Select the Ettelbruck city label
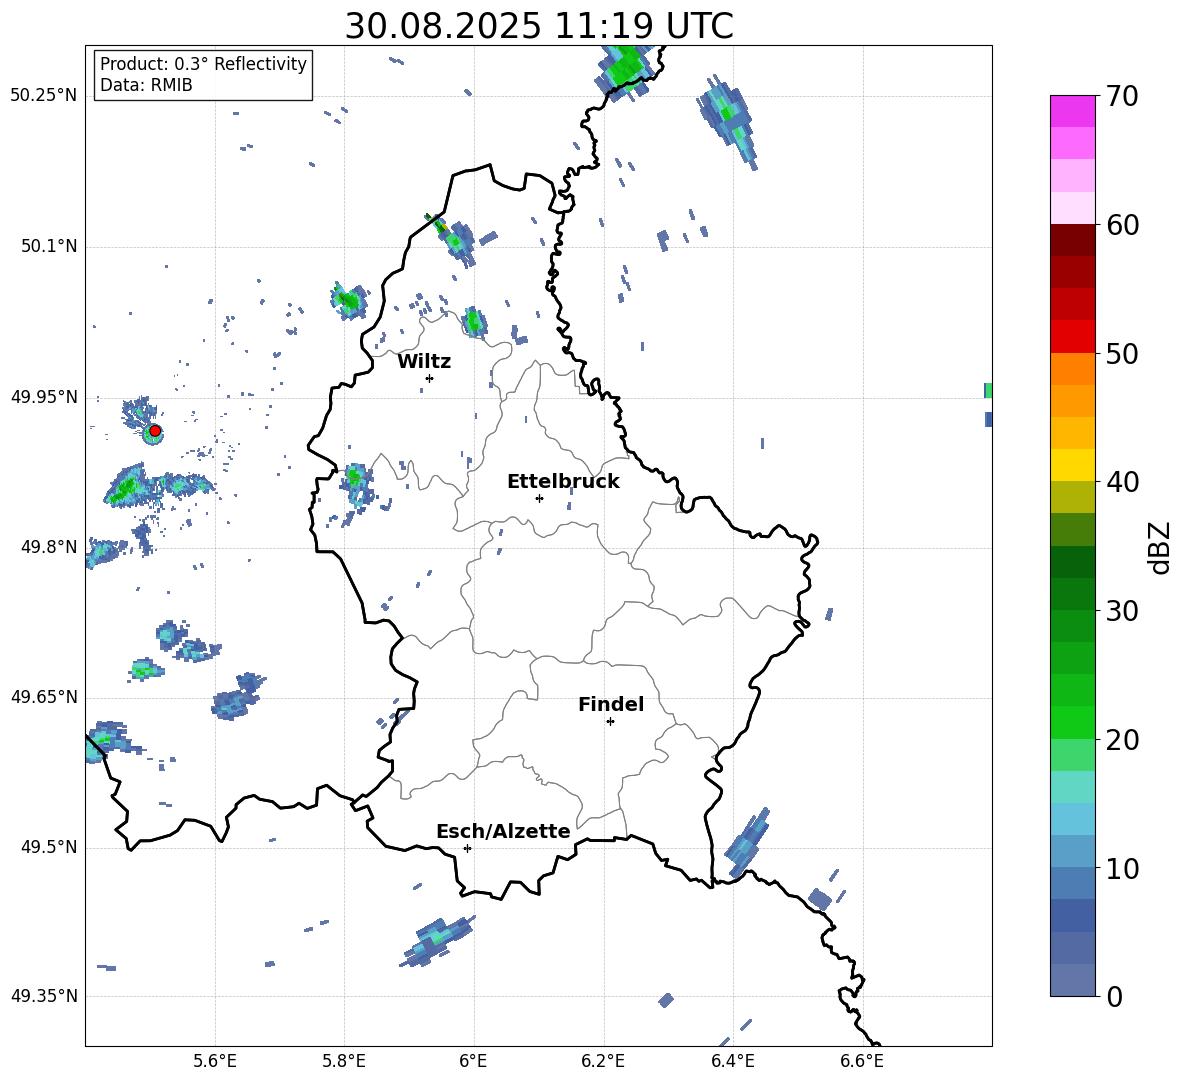The height and width of the screenshot is (1081, 1184). 563,482
